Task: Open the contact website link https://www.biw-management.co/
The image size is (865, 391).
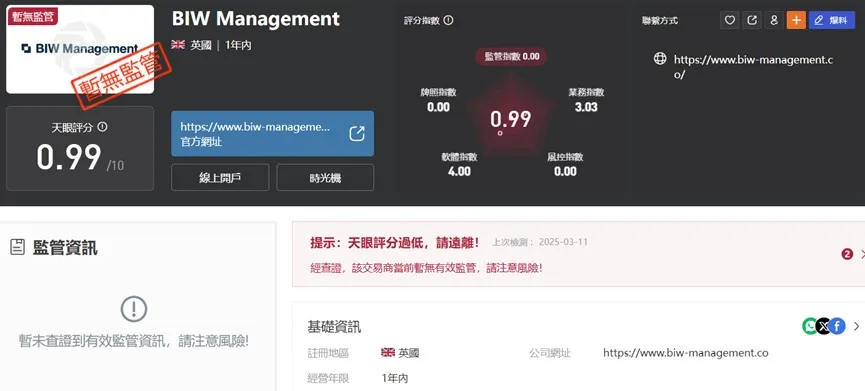Action: pyautogui.click(x=753, y=67)
